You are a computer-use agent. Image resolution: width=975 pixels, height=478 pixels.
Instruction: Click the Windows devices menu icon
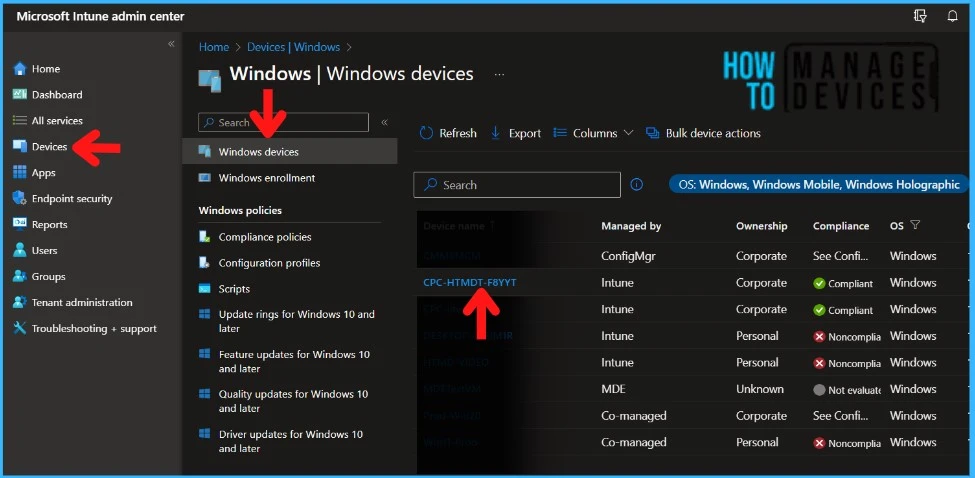coord(204,151)
